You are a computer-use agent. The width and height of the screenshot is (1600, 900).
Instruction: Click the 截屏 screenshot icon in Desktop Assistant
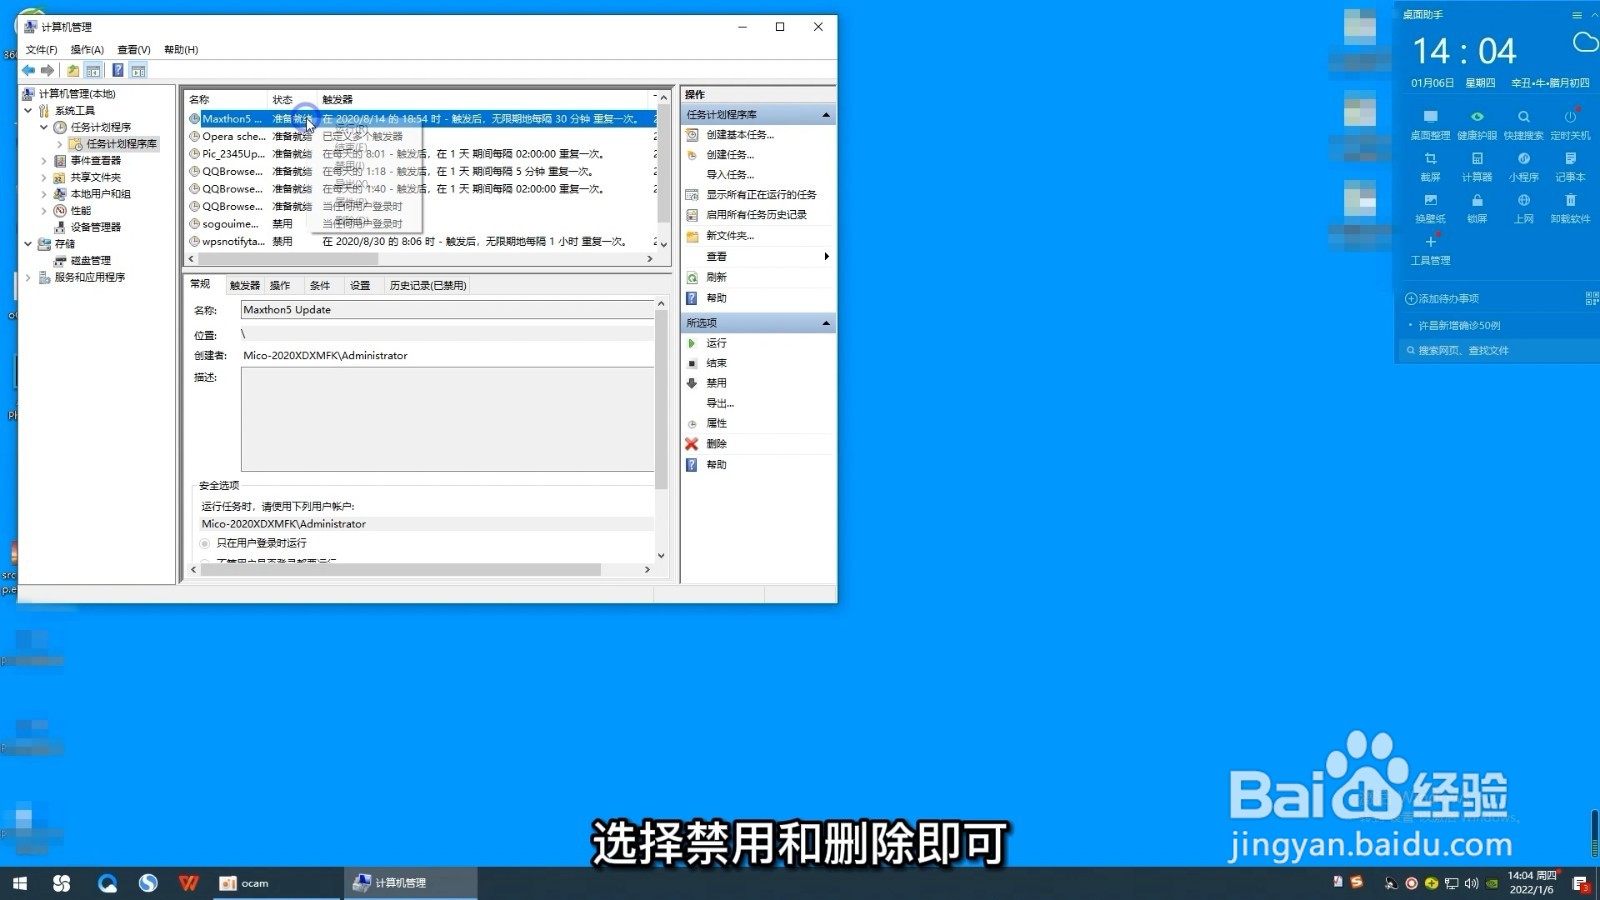coord(1431,160)
